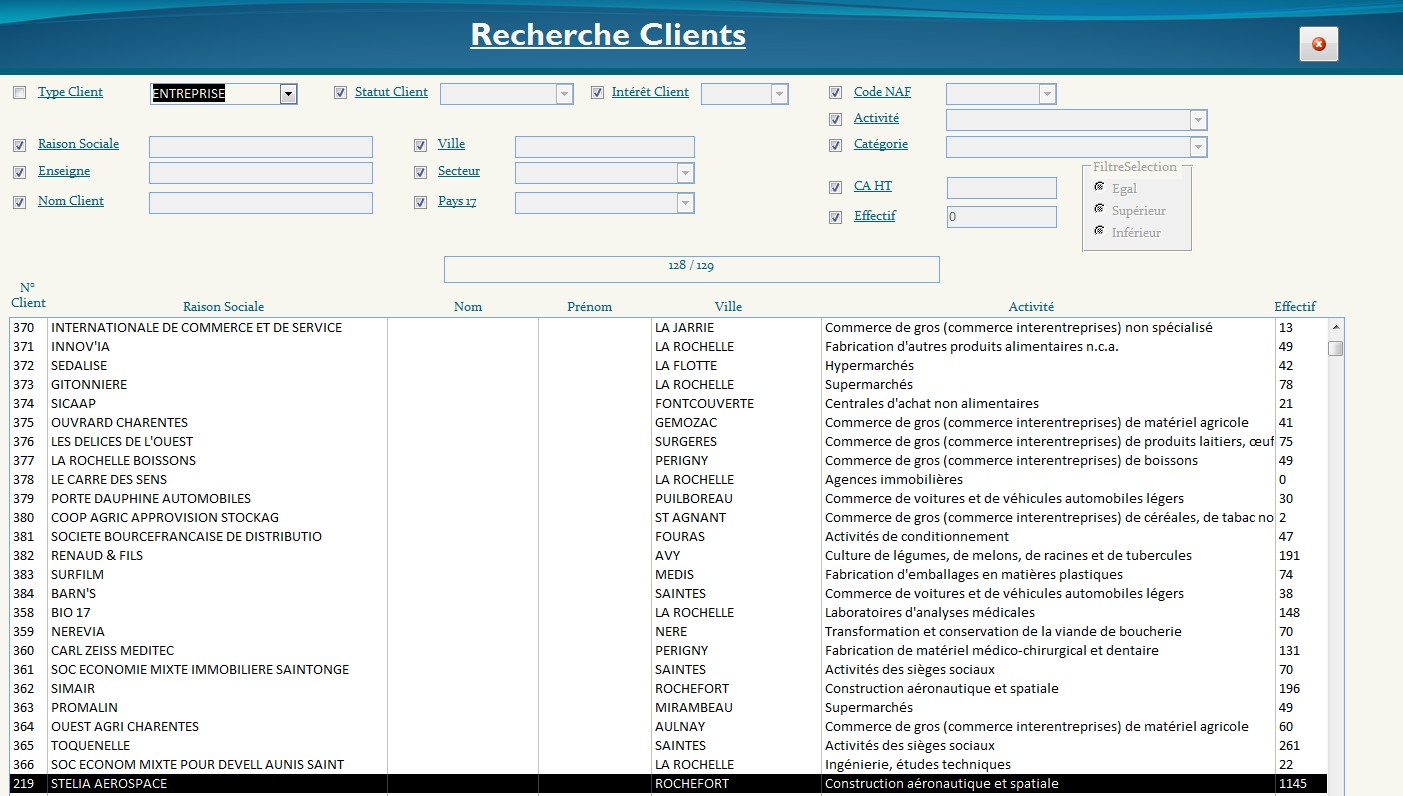The width and height of the screenshot is (1403, 796).
Task: Uncheck the Activité filter checkbox
Action: pyautogui.click(x=836, y=120)
